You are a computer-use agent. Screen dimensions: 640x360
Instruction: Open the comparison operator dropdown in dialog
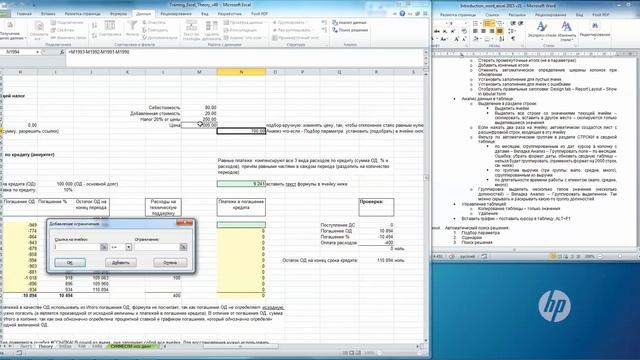129,247
